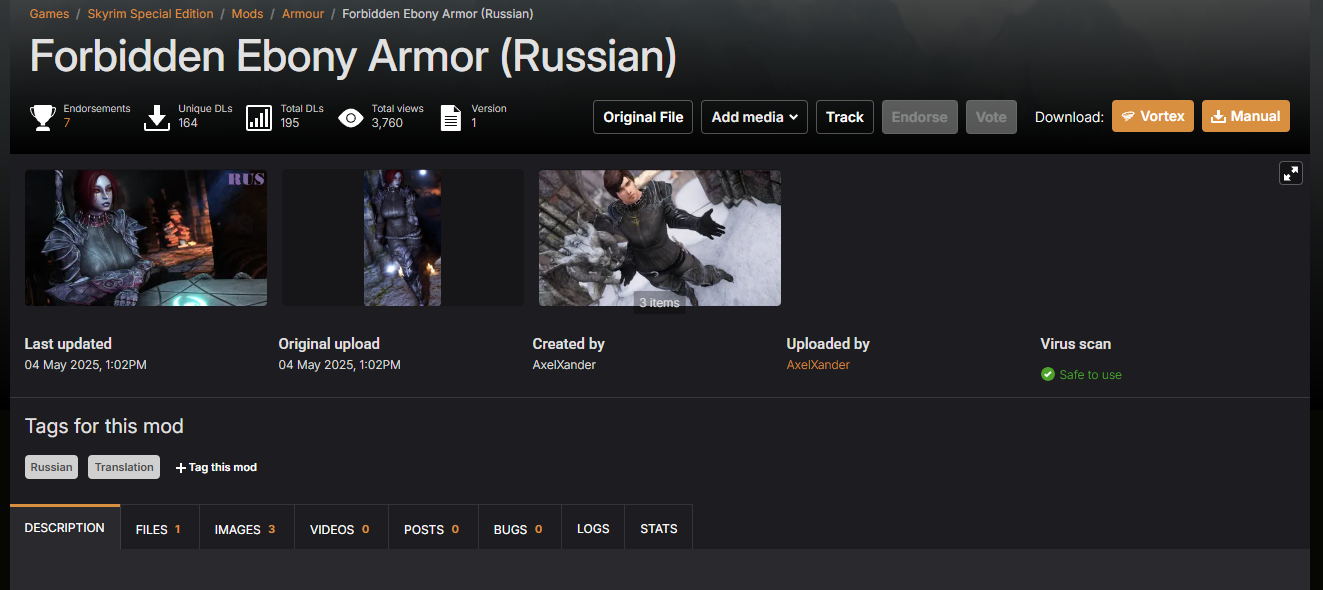Open the Logs tab
The height and width of the screenshot is (590, 1323).
(x=593, y=529)
